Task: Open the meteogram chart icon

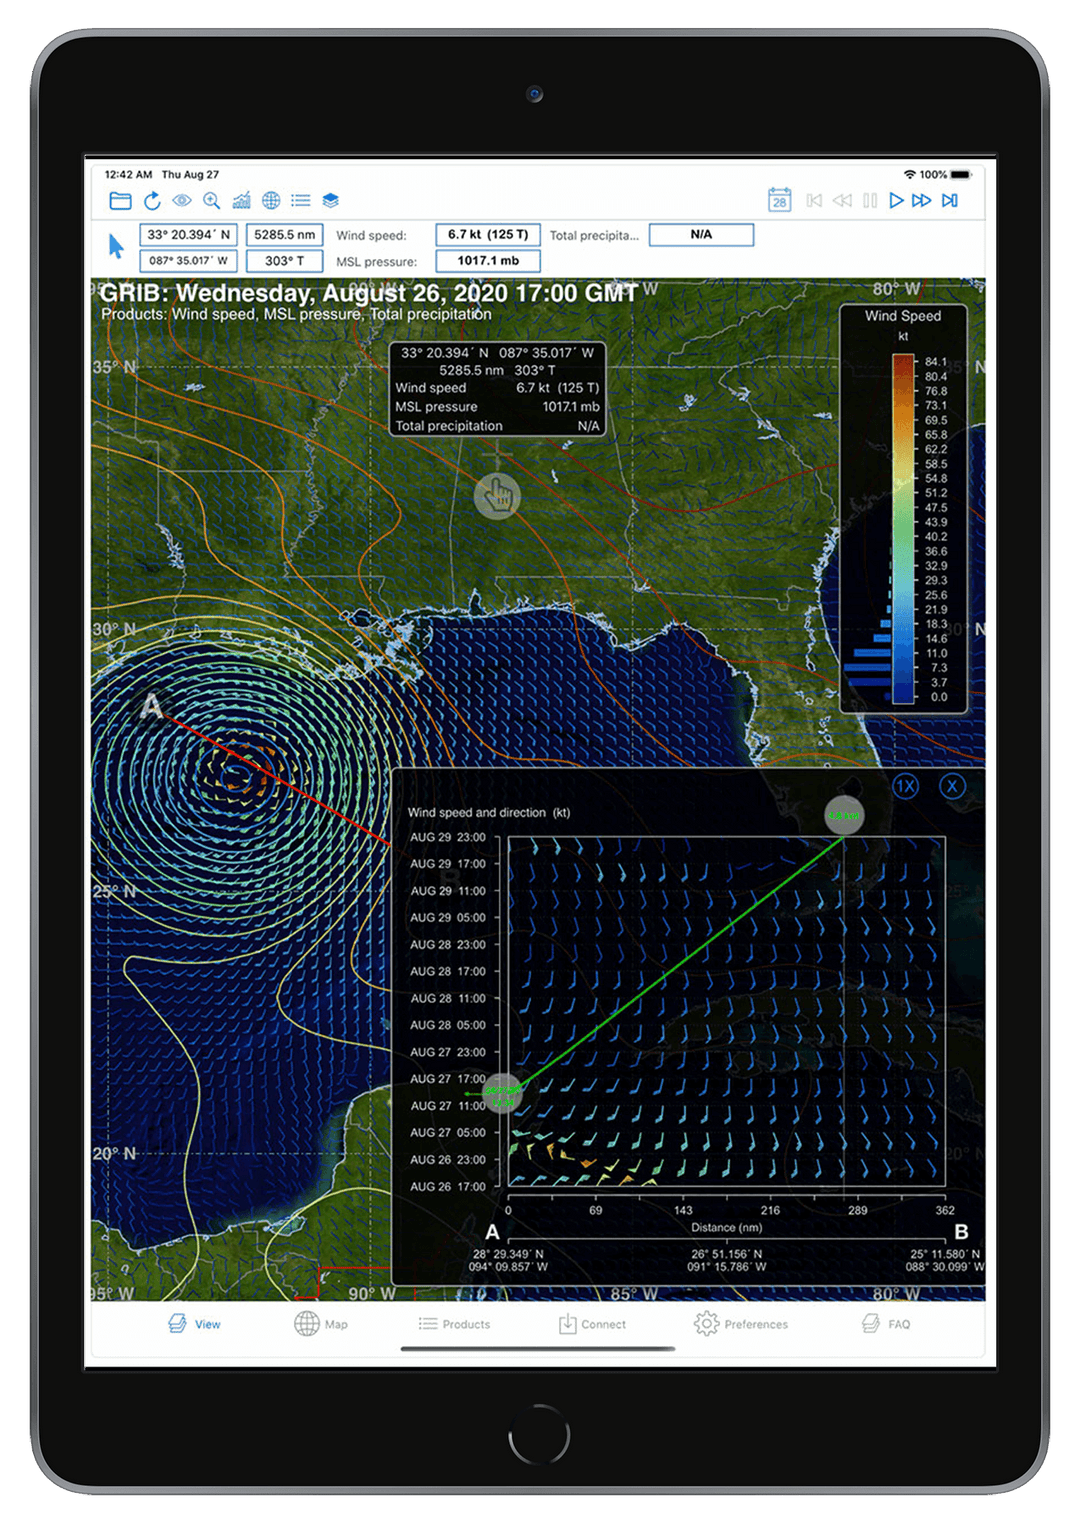Action: (241, 201)
